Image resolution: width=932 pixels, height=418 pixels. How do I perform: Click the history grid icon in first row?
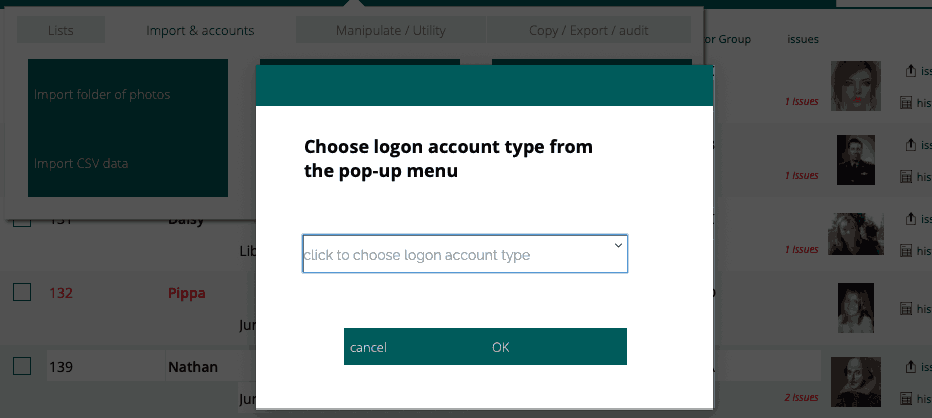coord(907,103)
